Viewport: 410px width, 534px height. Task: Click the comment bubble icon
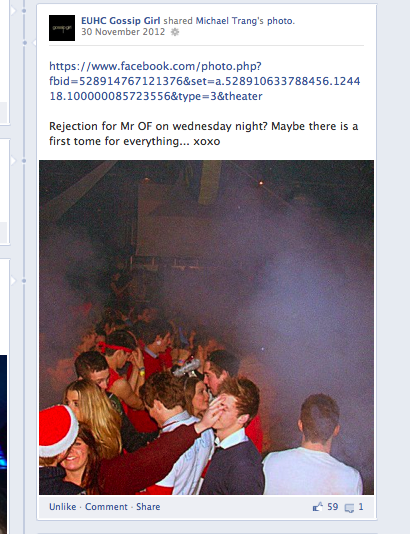(x=349, y=508)
